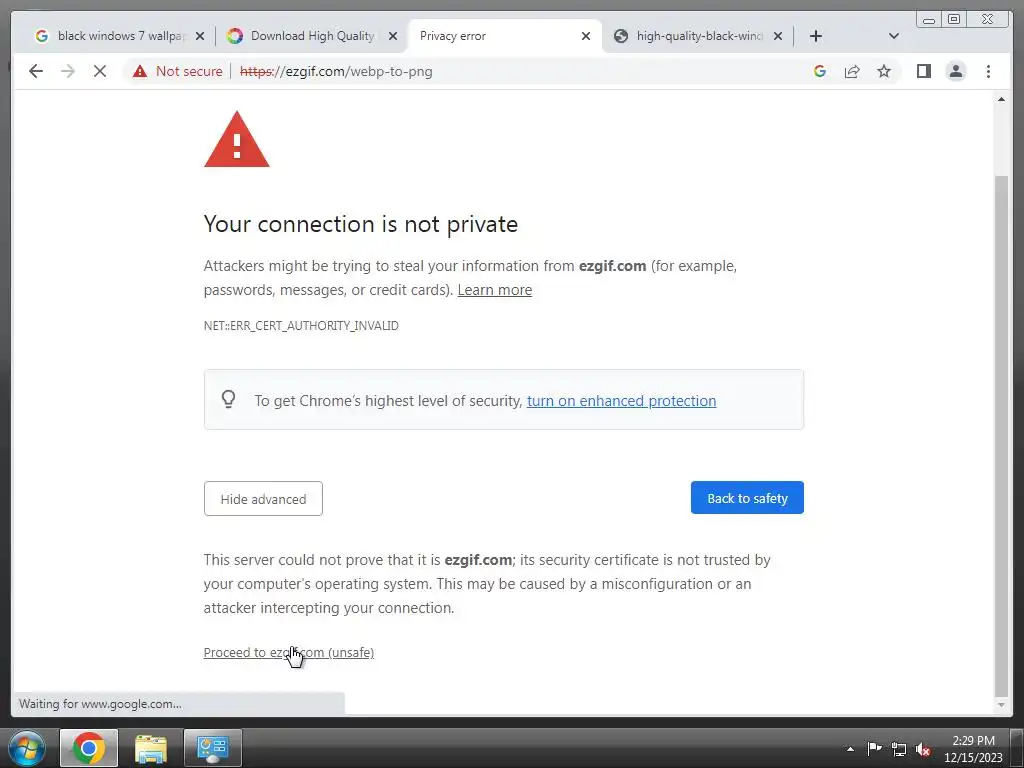1024x768 pixels.
Task: Show hidden system tray icons arrow
Action: point(850,750)
